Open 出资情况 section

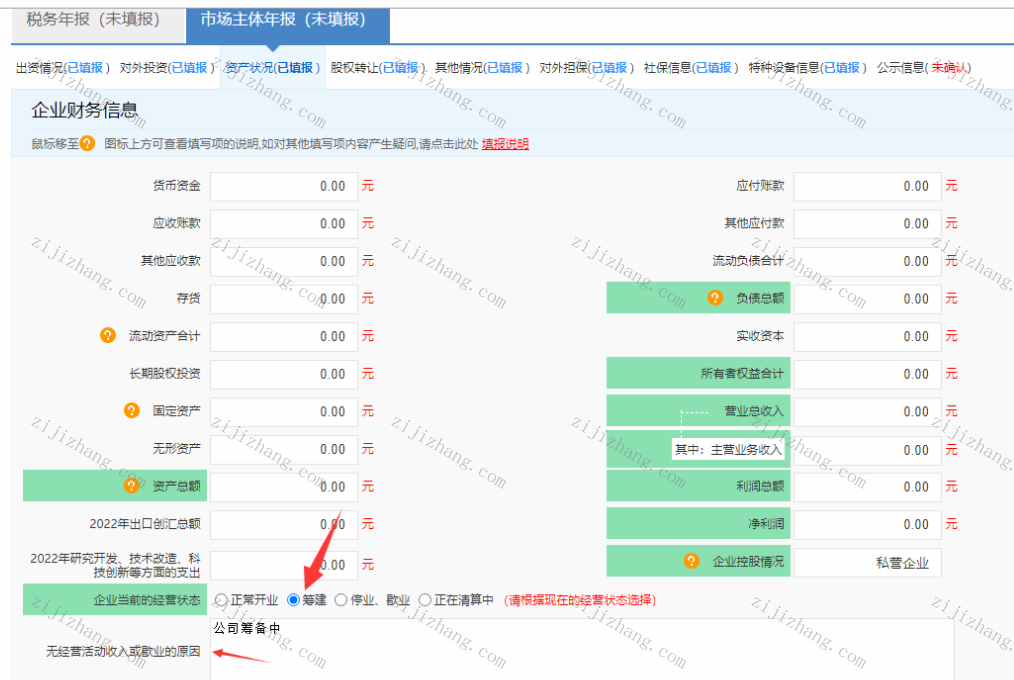point(63,68)
